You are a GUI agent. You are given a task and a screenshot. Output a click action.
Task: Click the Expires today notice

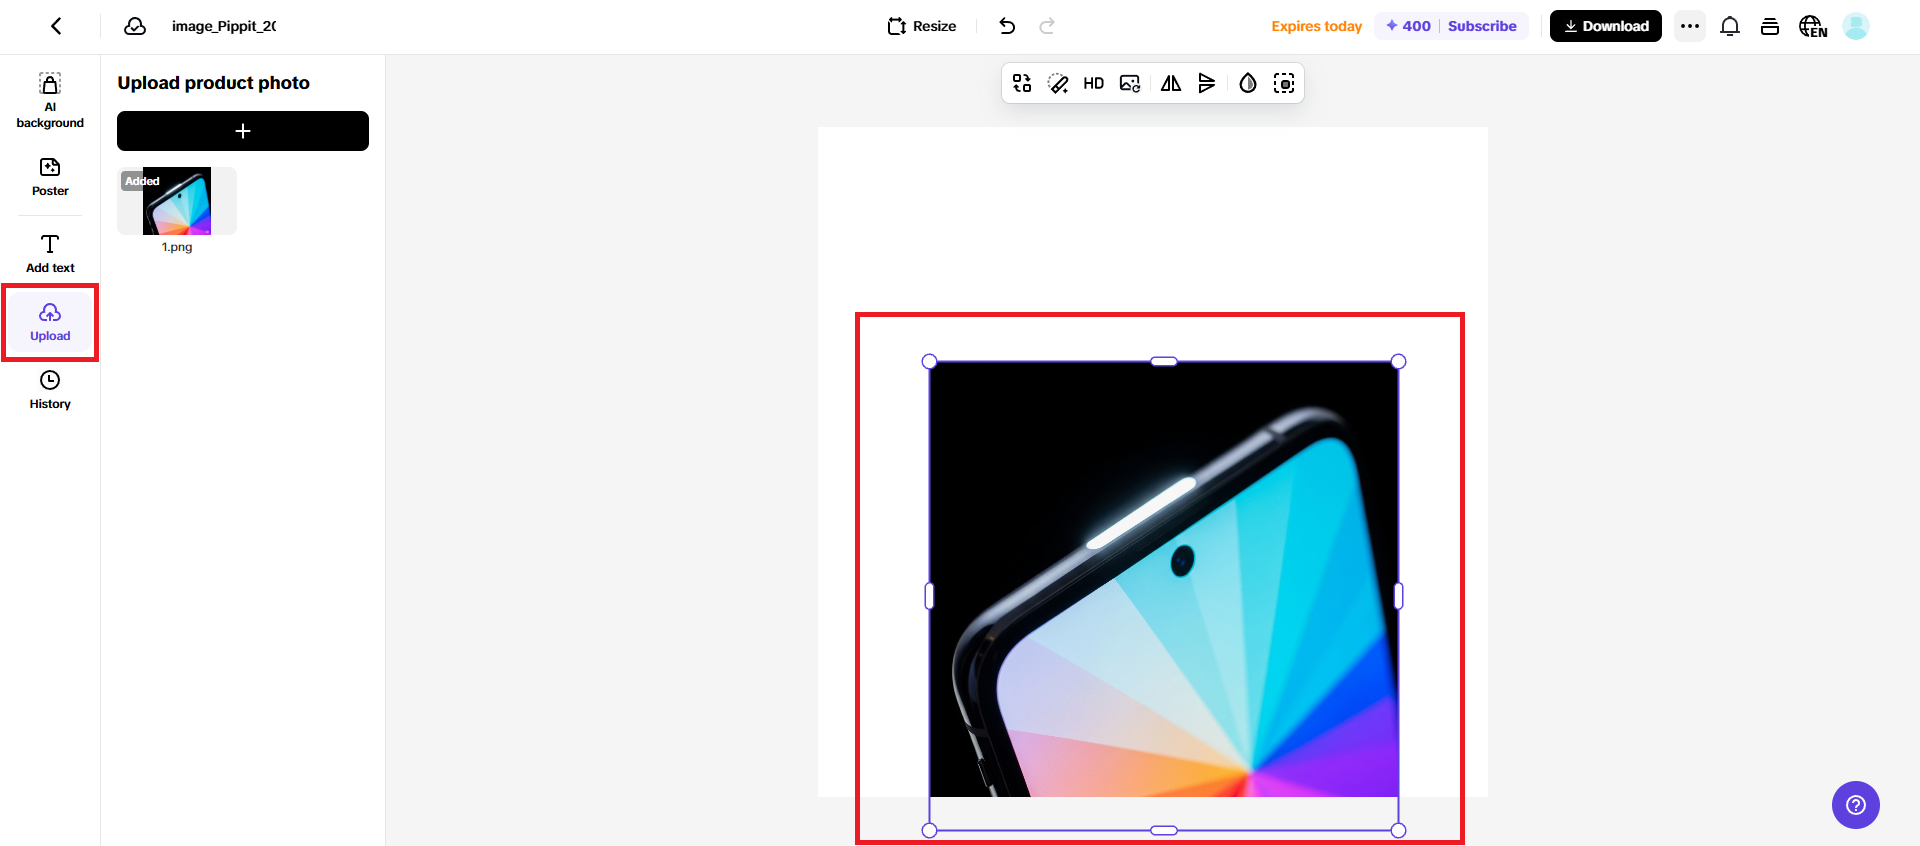1316,26
